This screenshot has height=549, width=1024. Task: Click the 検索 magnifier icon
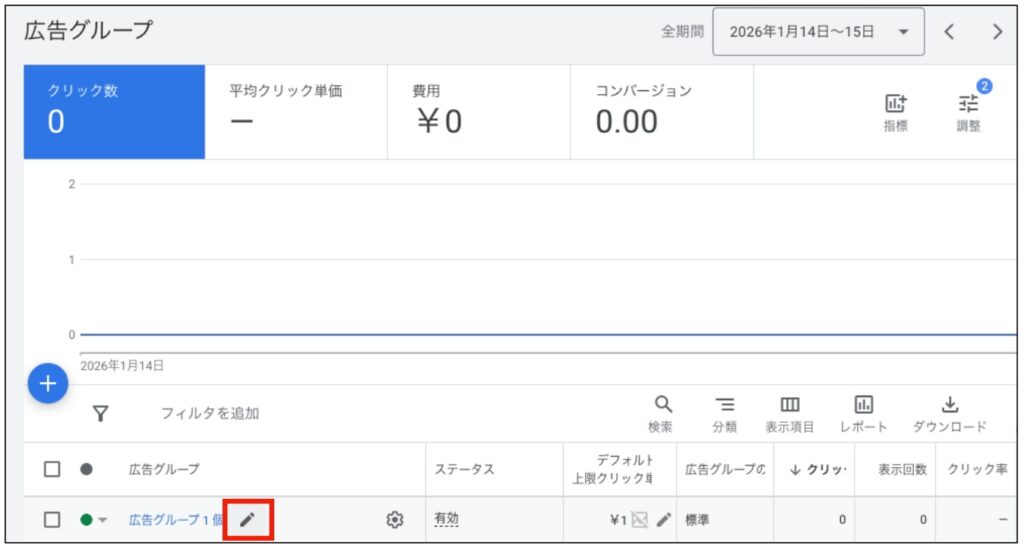(x=662, y=405)
